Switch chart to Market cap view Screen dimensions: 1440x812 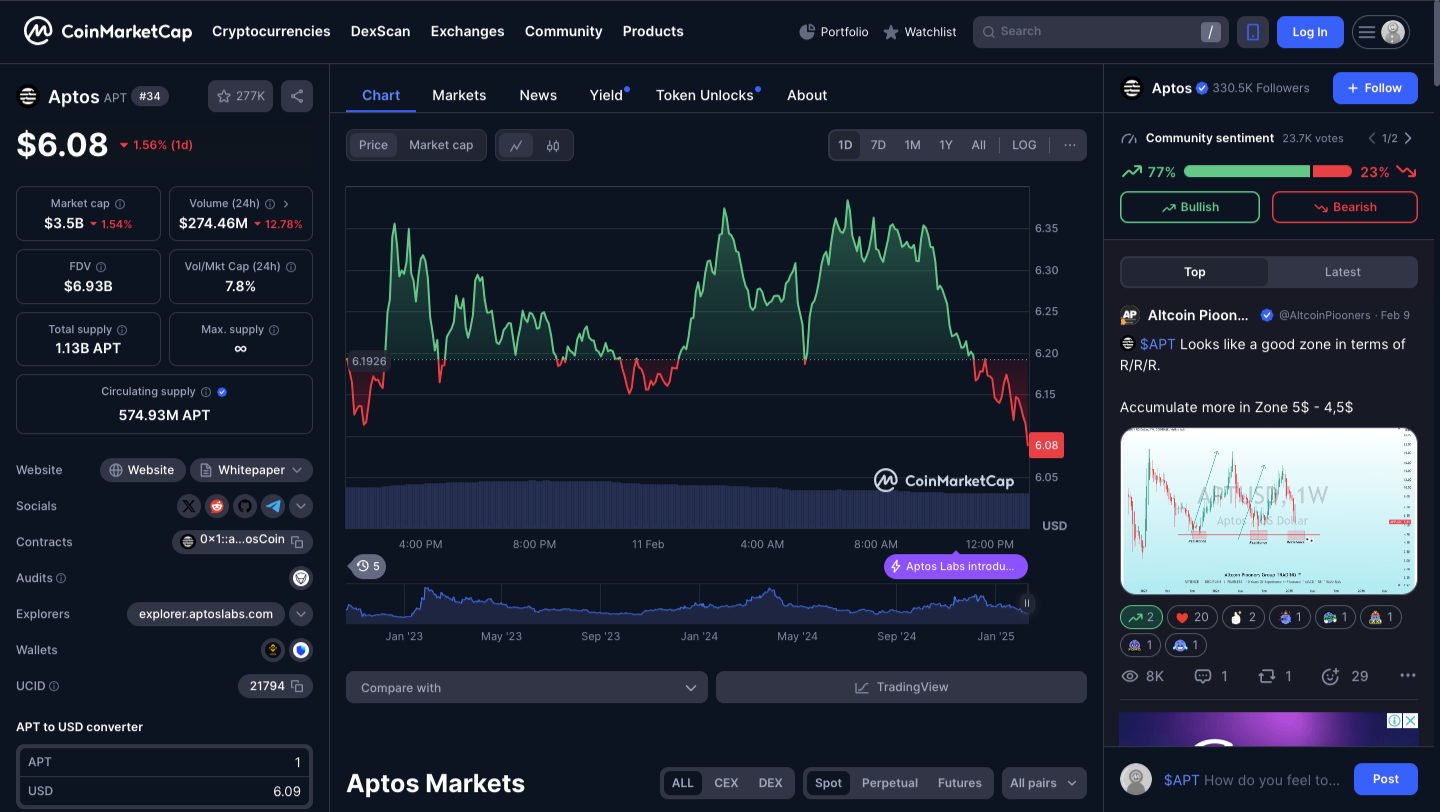click(441, 145)
